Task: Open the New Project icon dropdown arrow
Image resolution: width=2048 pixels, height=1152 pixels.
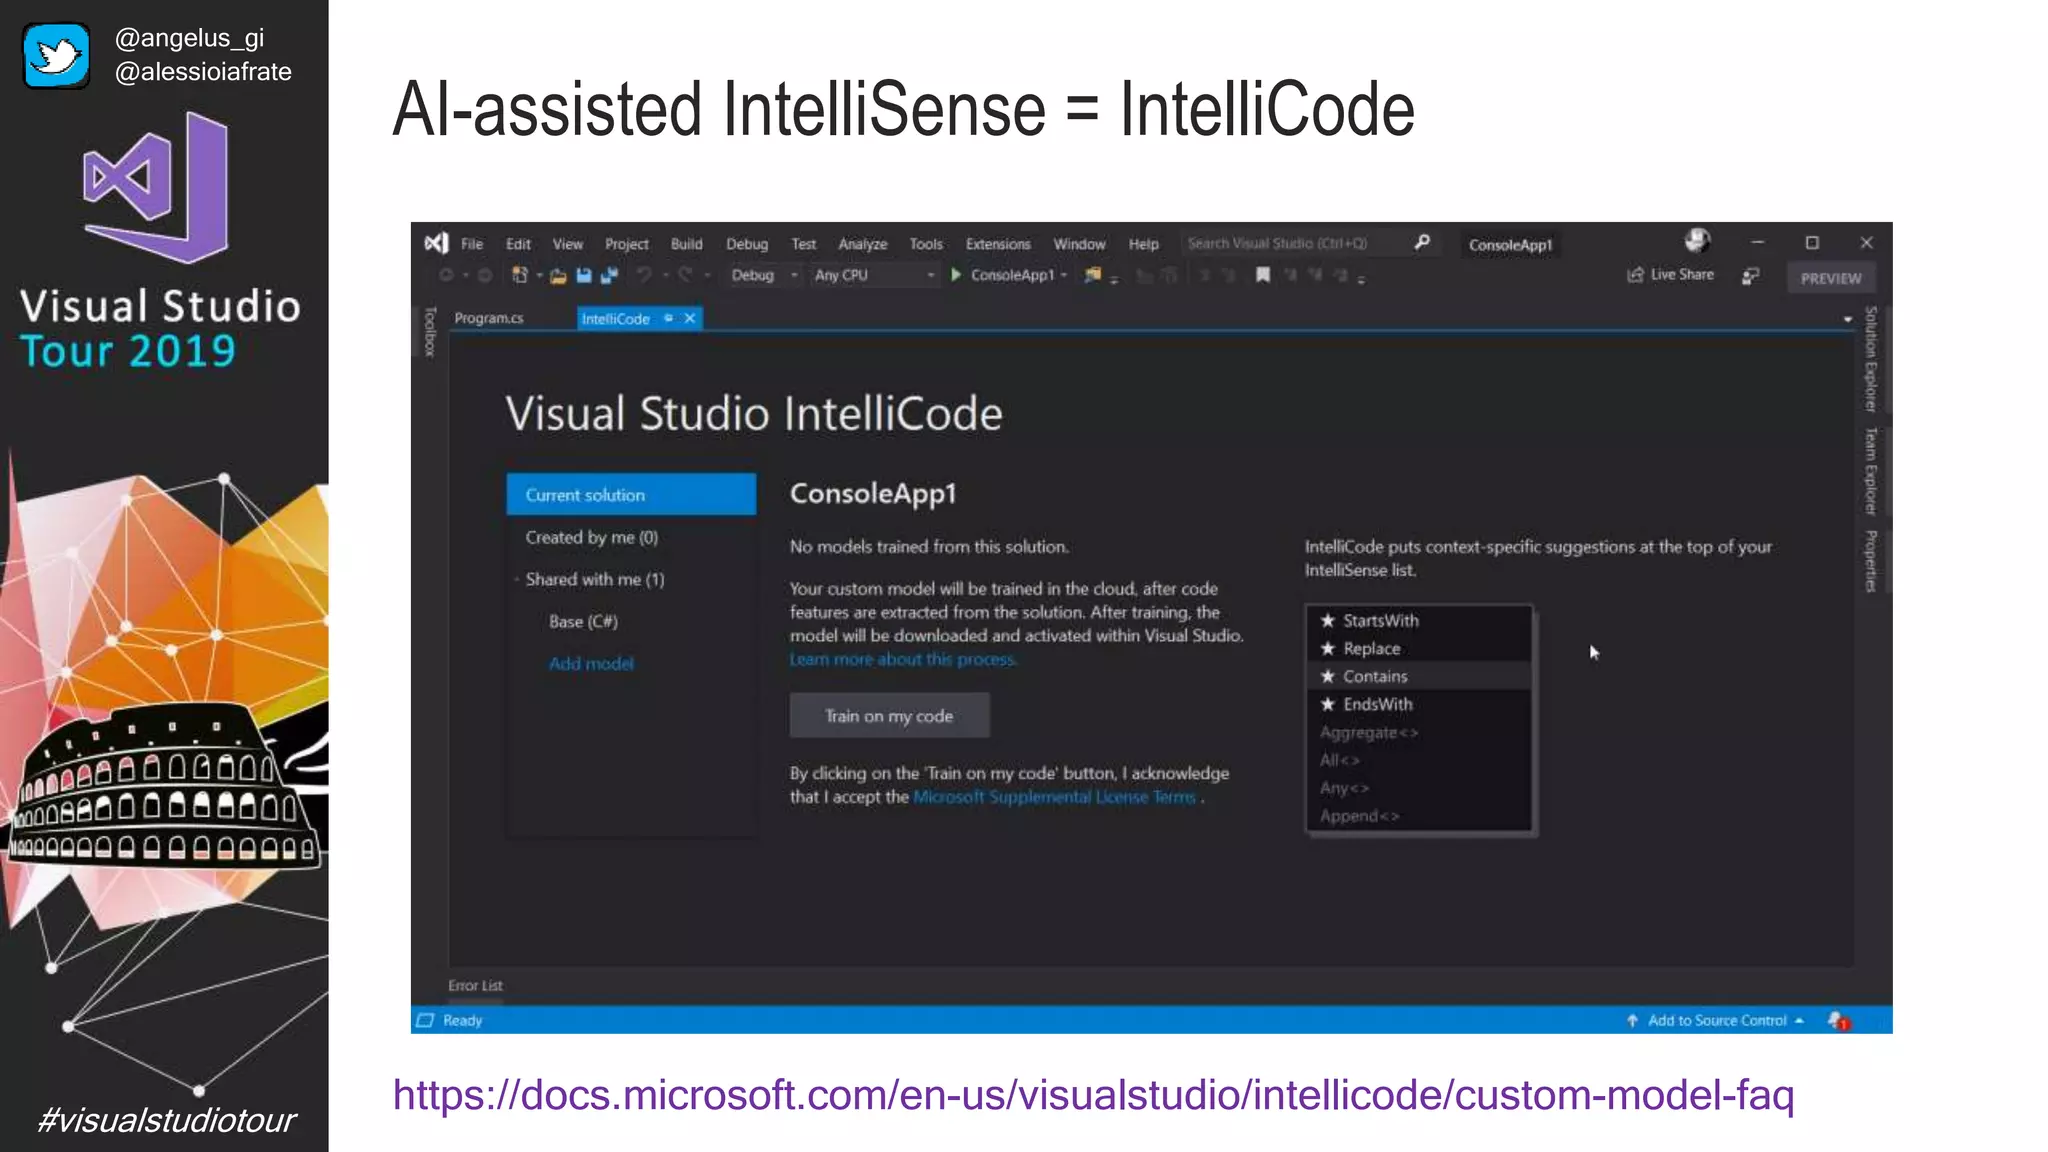Action: (539, 275)
